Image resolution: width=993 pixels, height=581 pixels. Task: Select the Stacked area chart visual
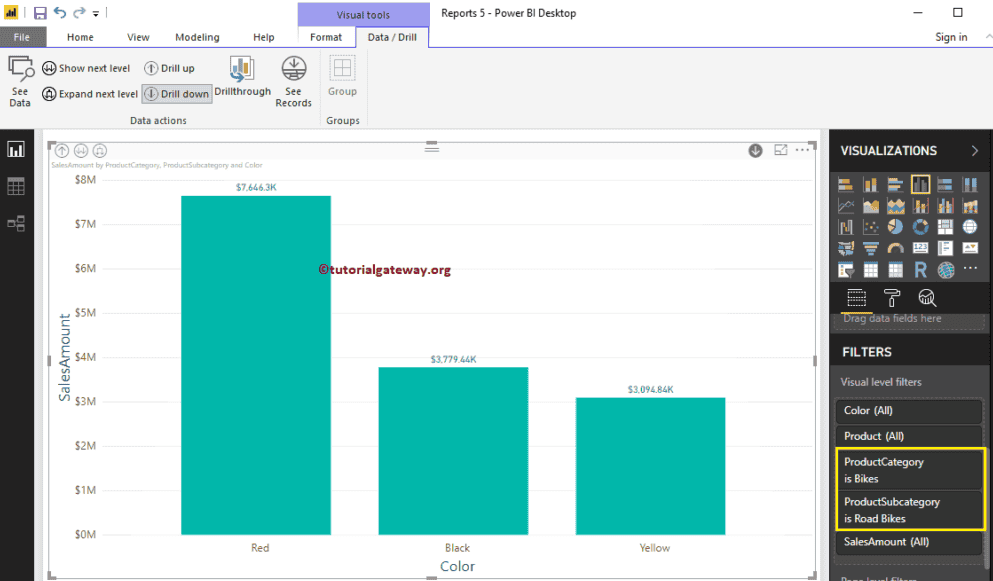[x=895, y=205]
